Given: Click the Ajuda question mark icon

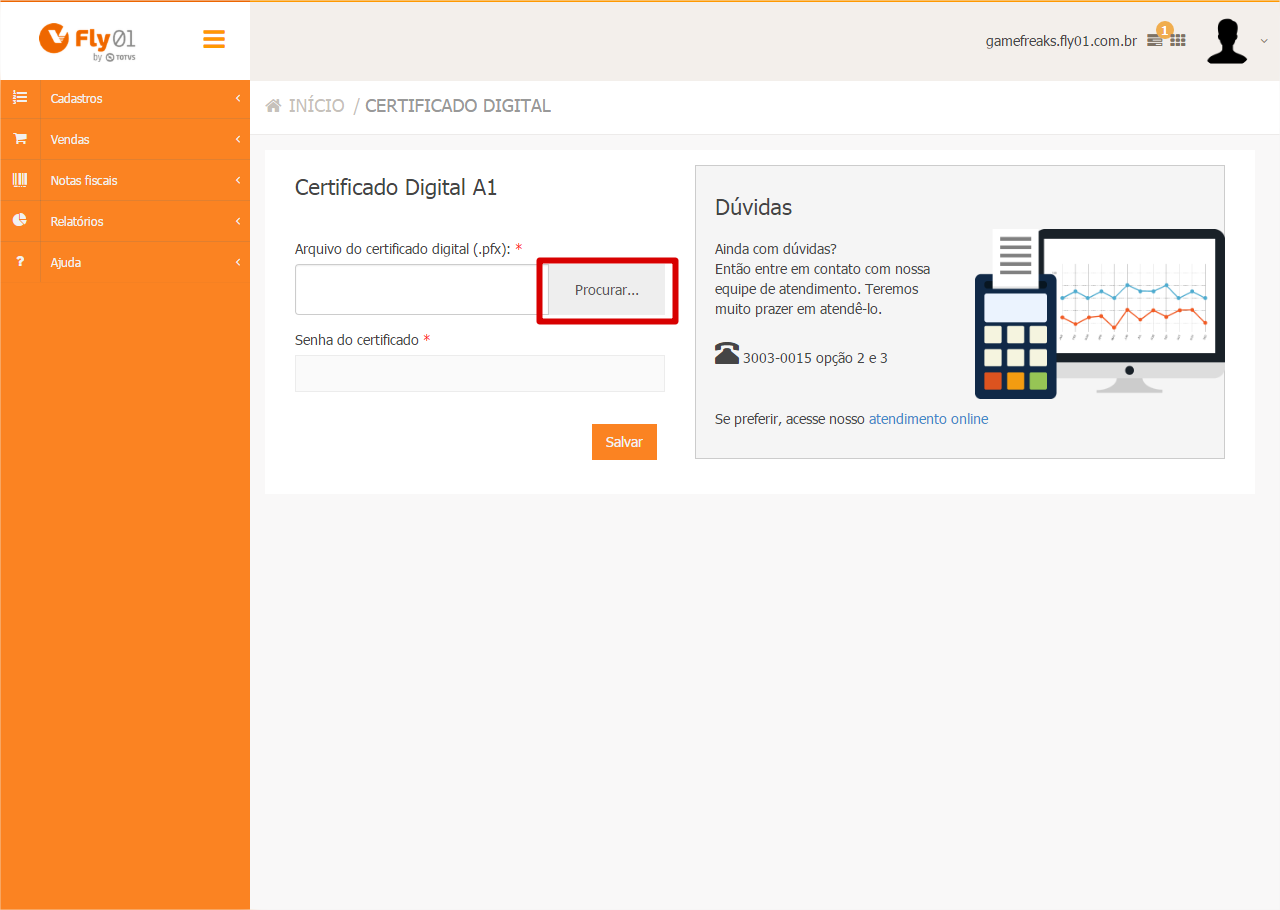Looking at the screenshot, I should tap(20, 262).
